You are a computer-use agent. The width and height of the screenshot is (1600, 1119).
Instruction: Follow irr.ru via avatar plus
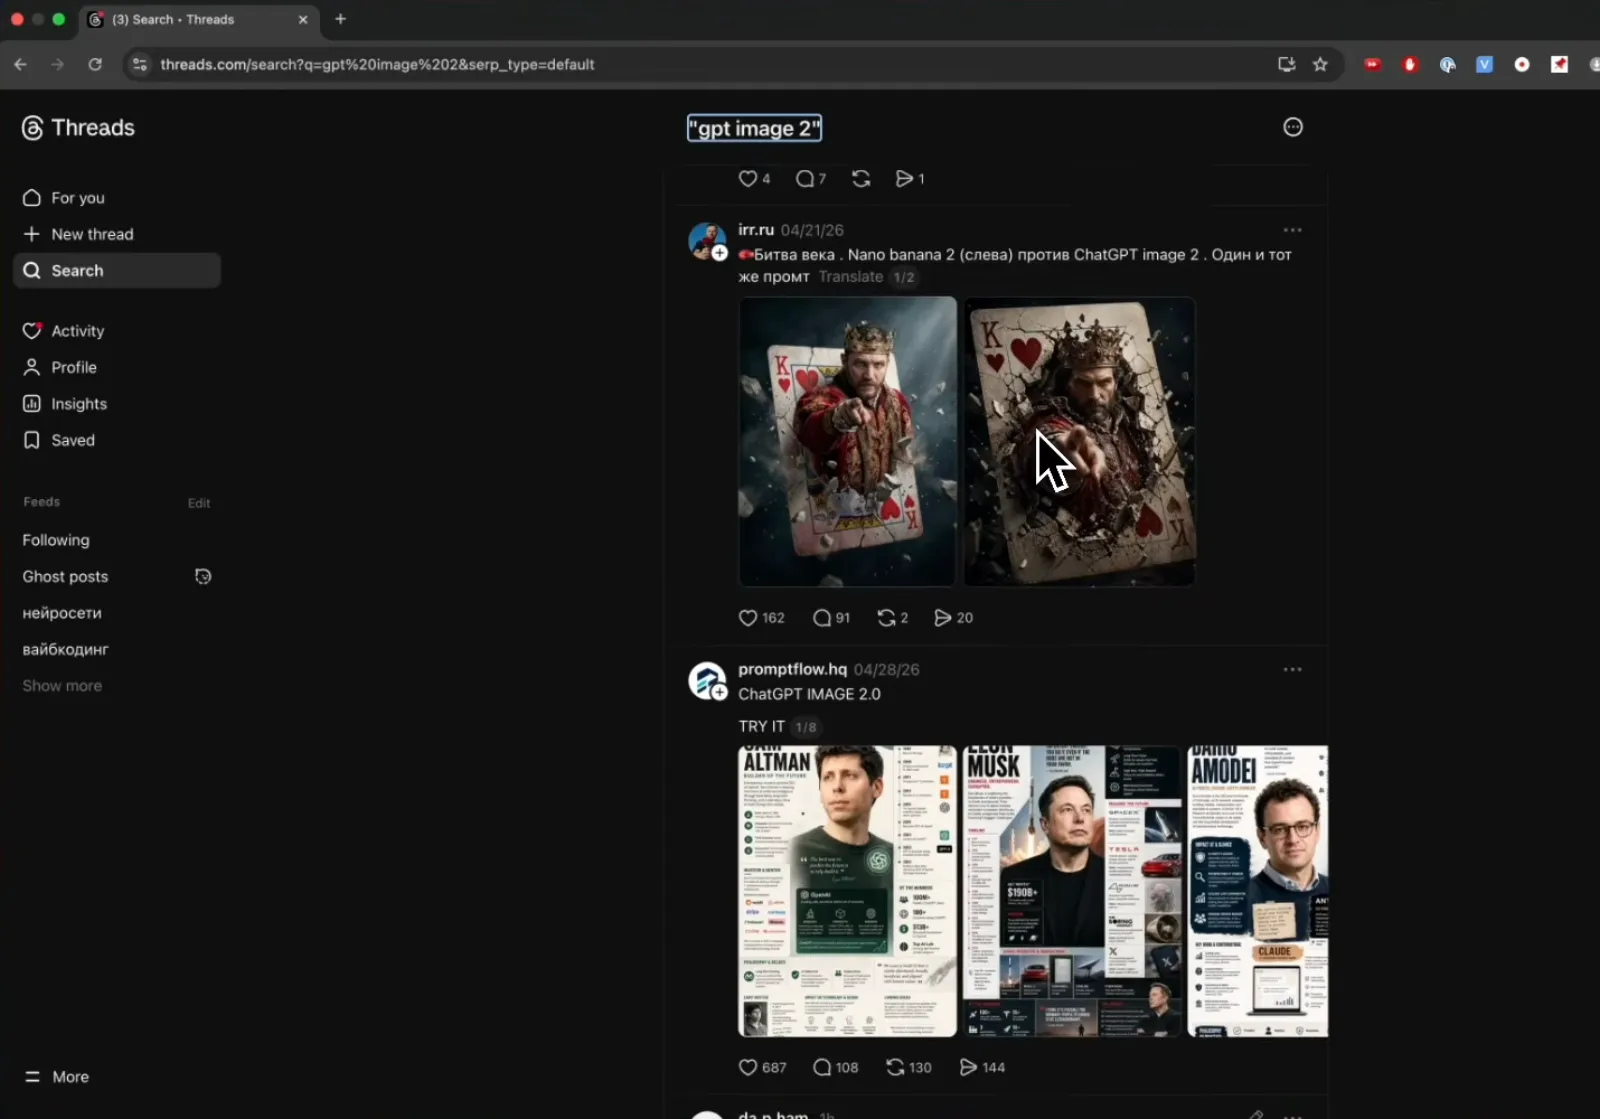(x=719, y=253)
